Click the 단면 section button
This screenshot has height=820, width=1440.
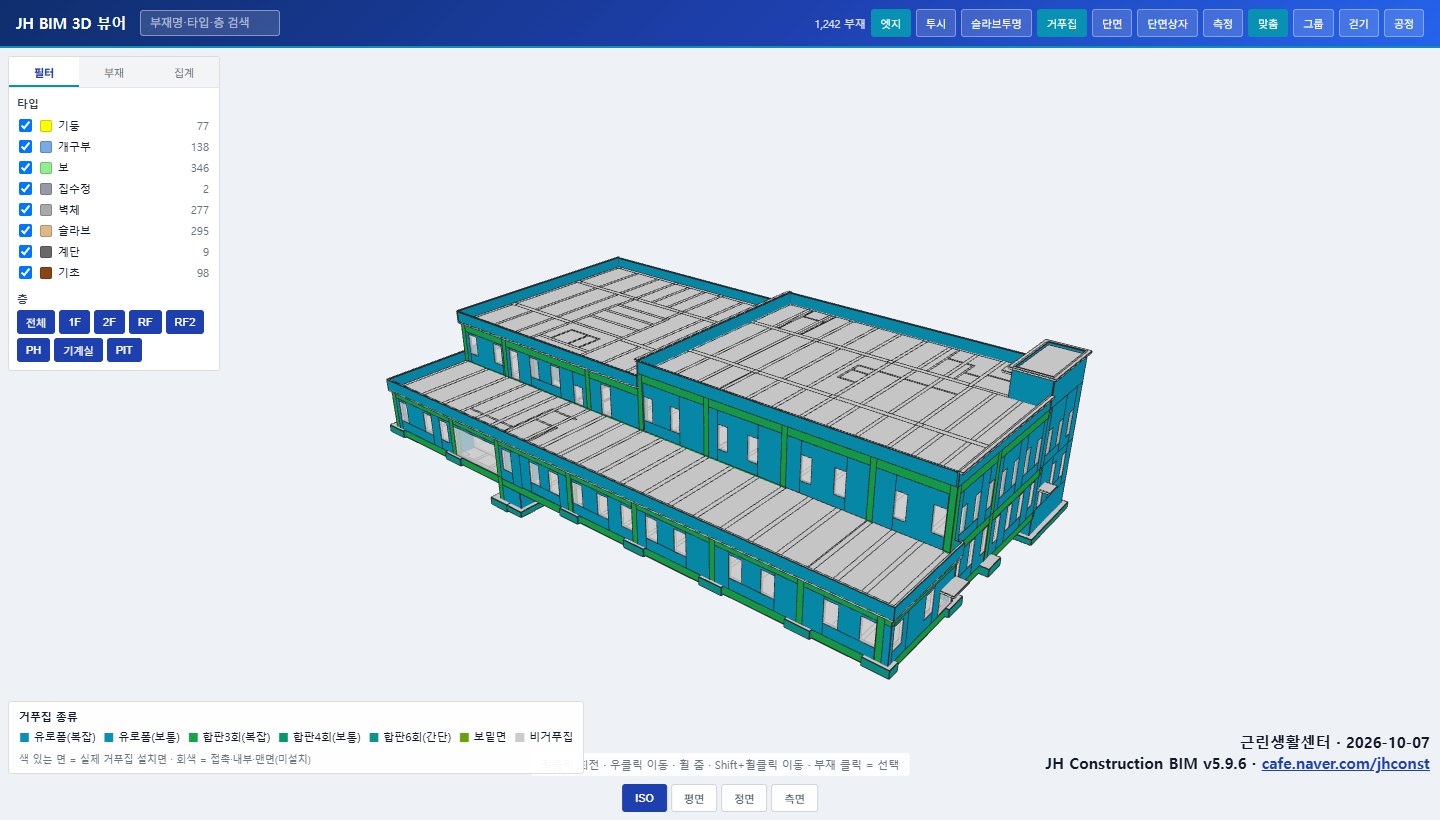pos(1112,23)
